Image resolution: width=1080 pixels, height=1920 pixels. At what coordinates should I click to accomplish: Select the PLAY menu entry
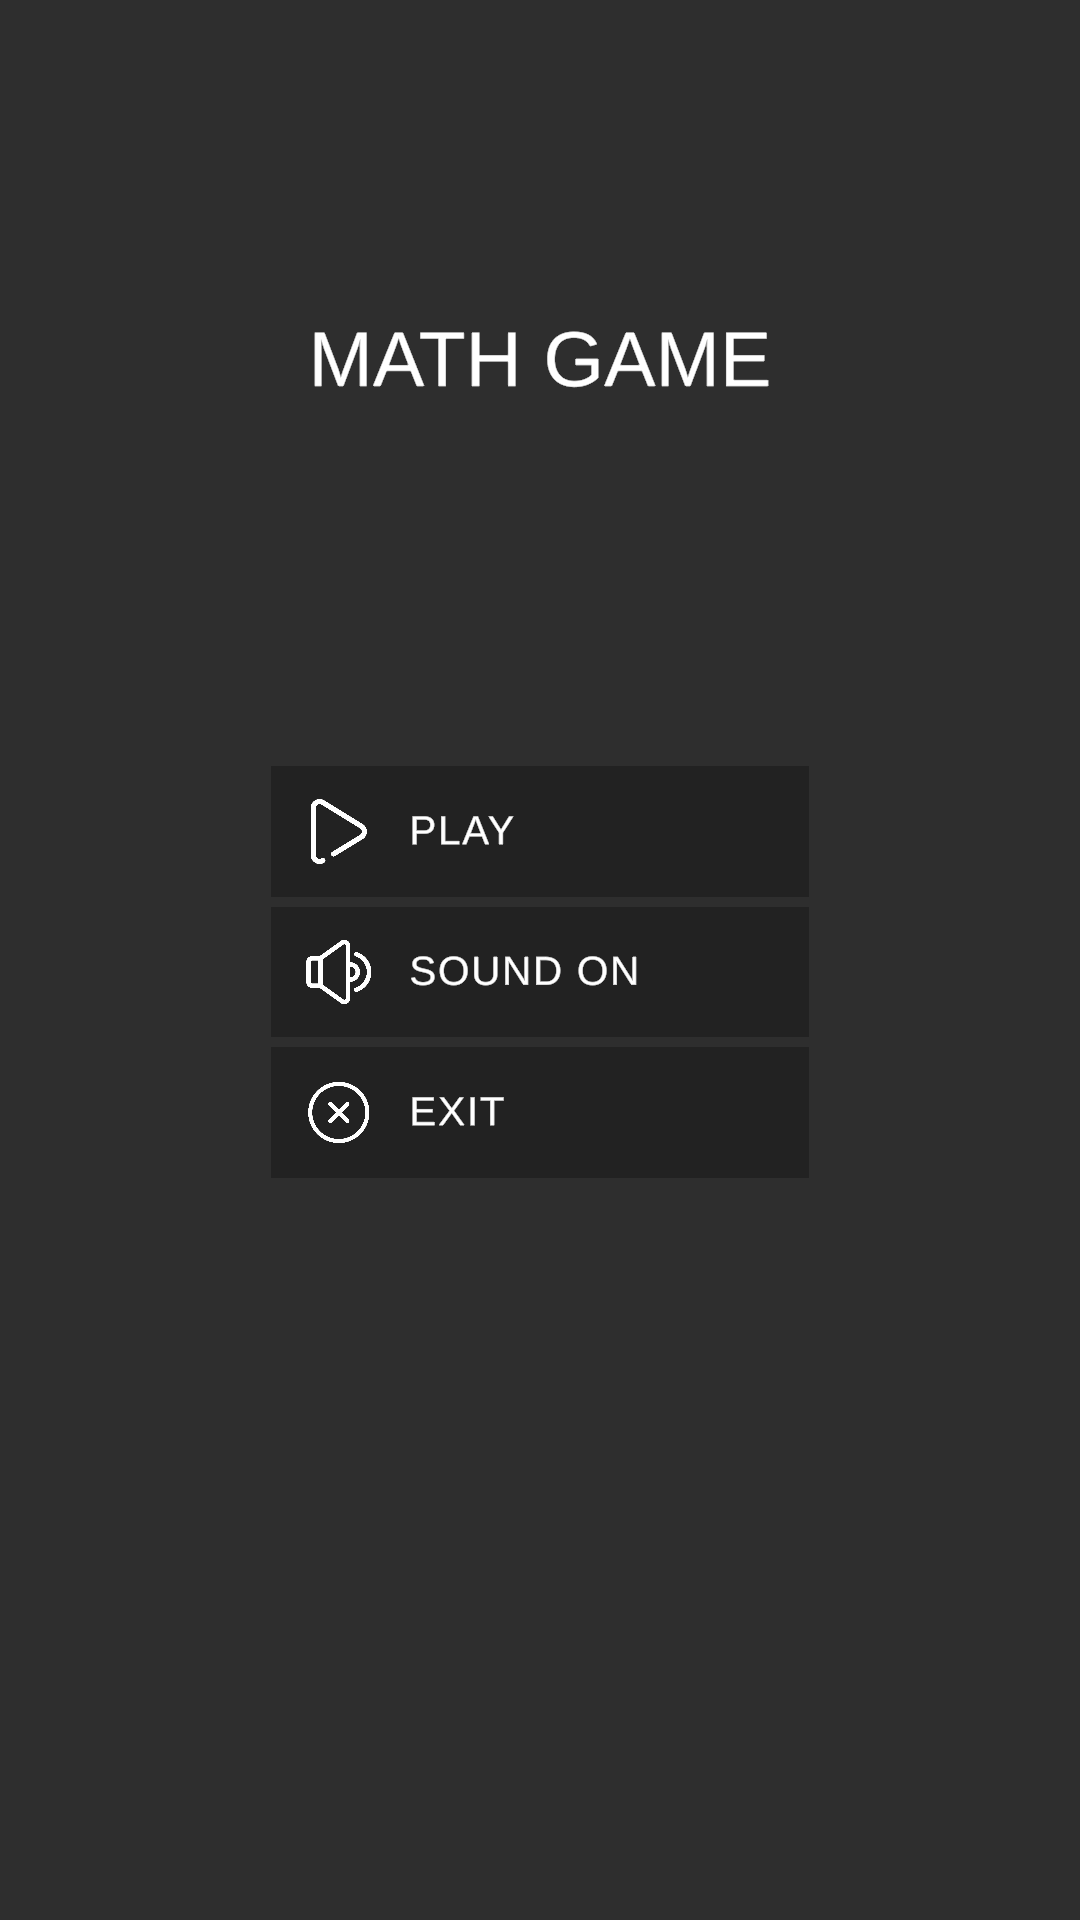pyautogui.click(x=539, y=831)
